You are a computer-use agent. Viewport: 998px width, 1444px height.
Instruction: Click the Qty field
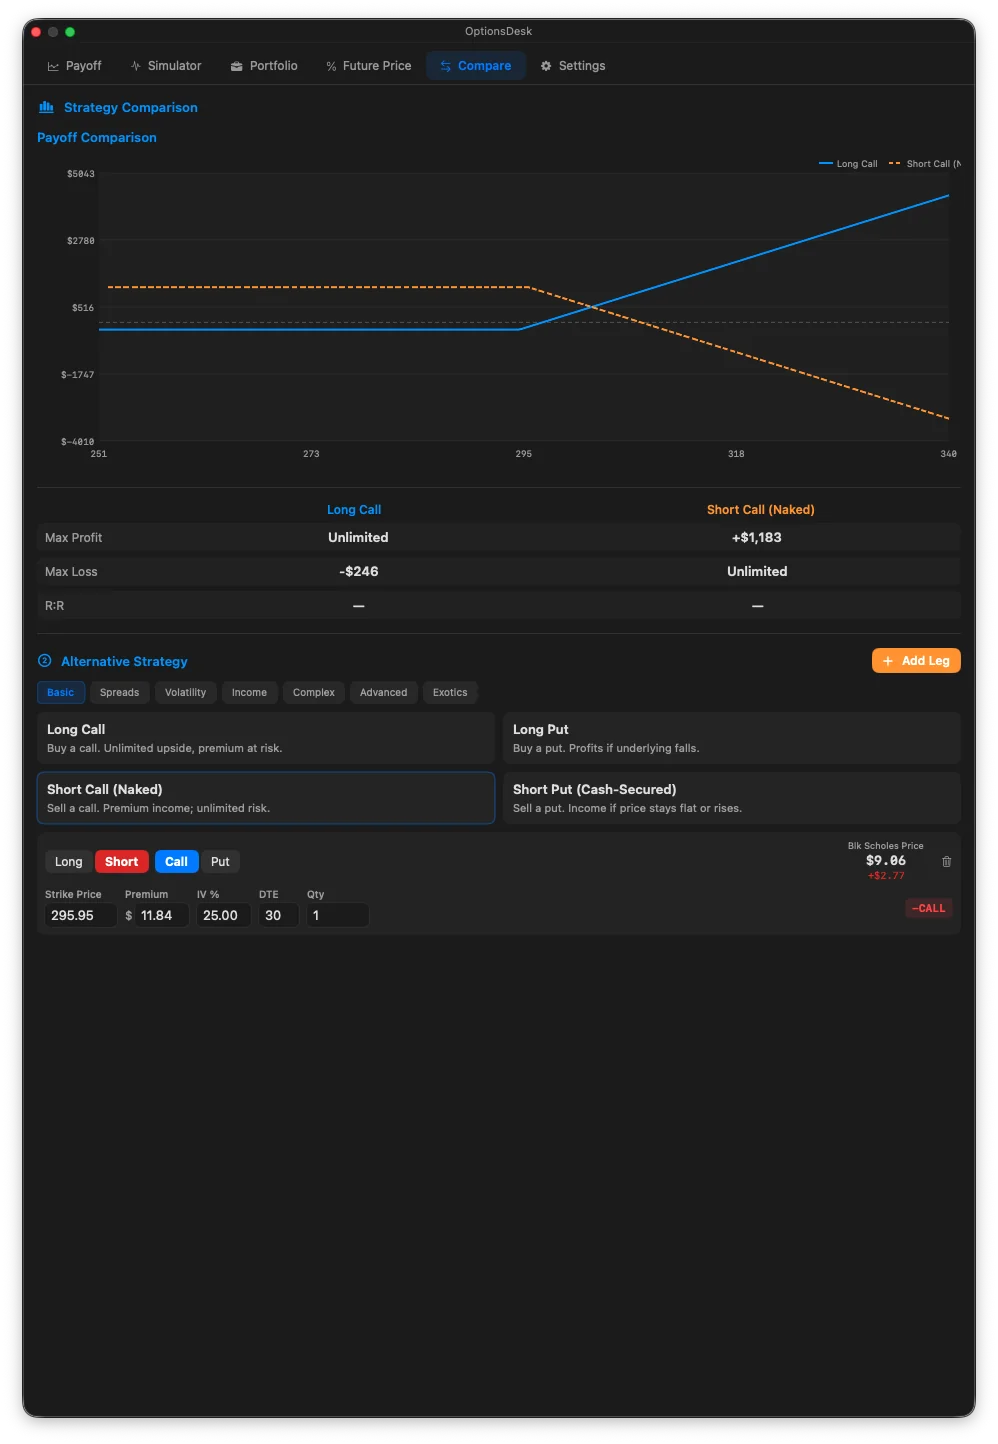pos(338,915)
